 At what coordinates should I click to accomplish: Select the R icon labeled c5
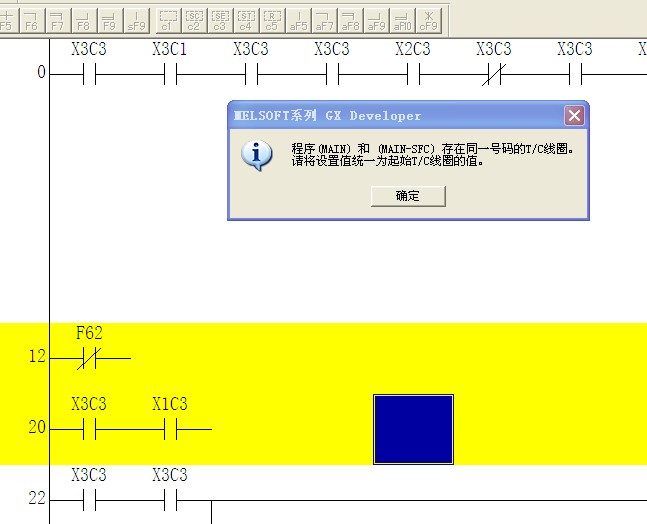pyautogui.click(x=271, y=19)
